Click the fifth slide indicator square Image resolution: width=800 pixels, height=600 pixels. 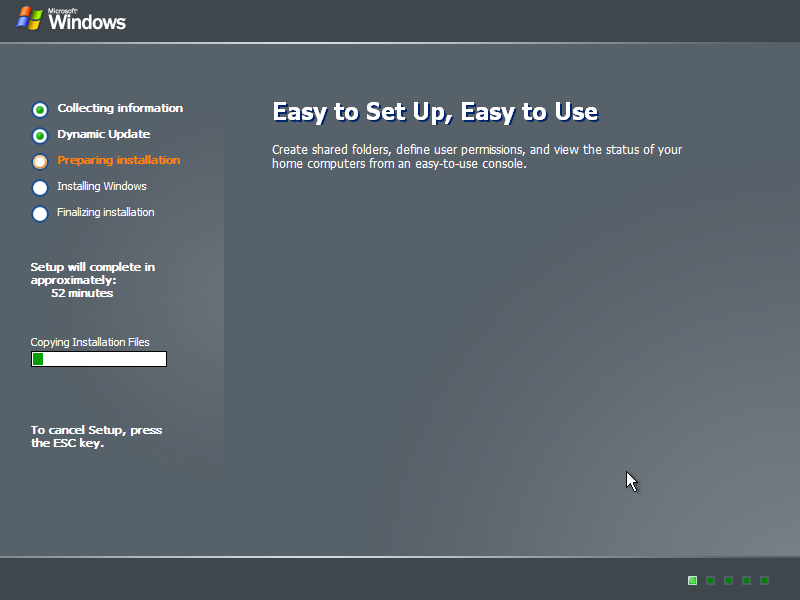click(x=764, y=581)
